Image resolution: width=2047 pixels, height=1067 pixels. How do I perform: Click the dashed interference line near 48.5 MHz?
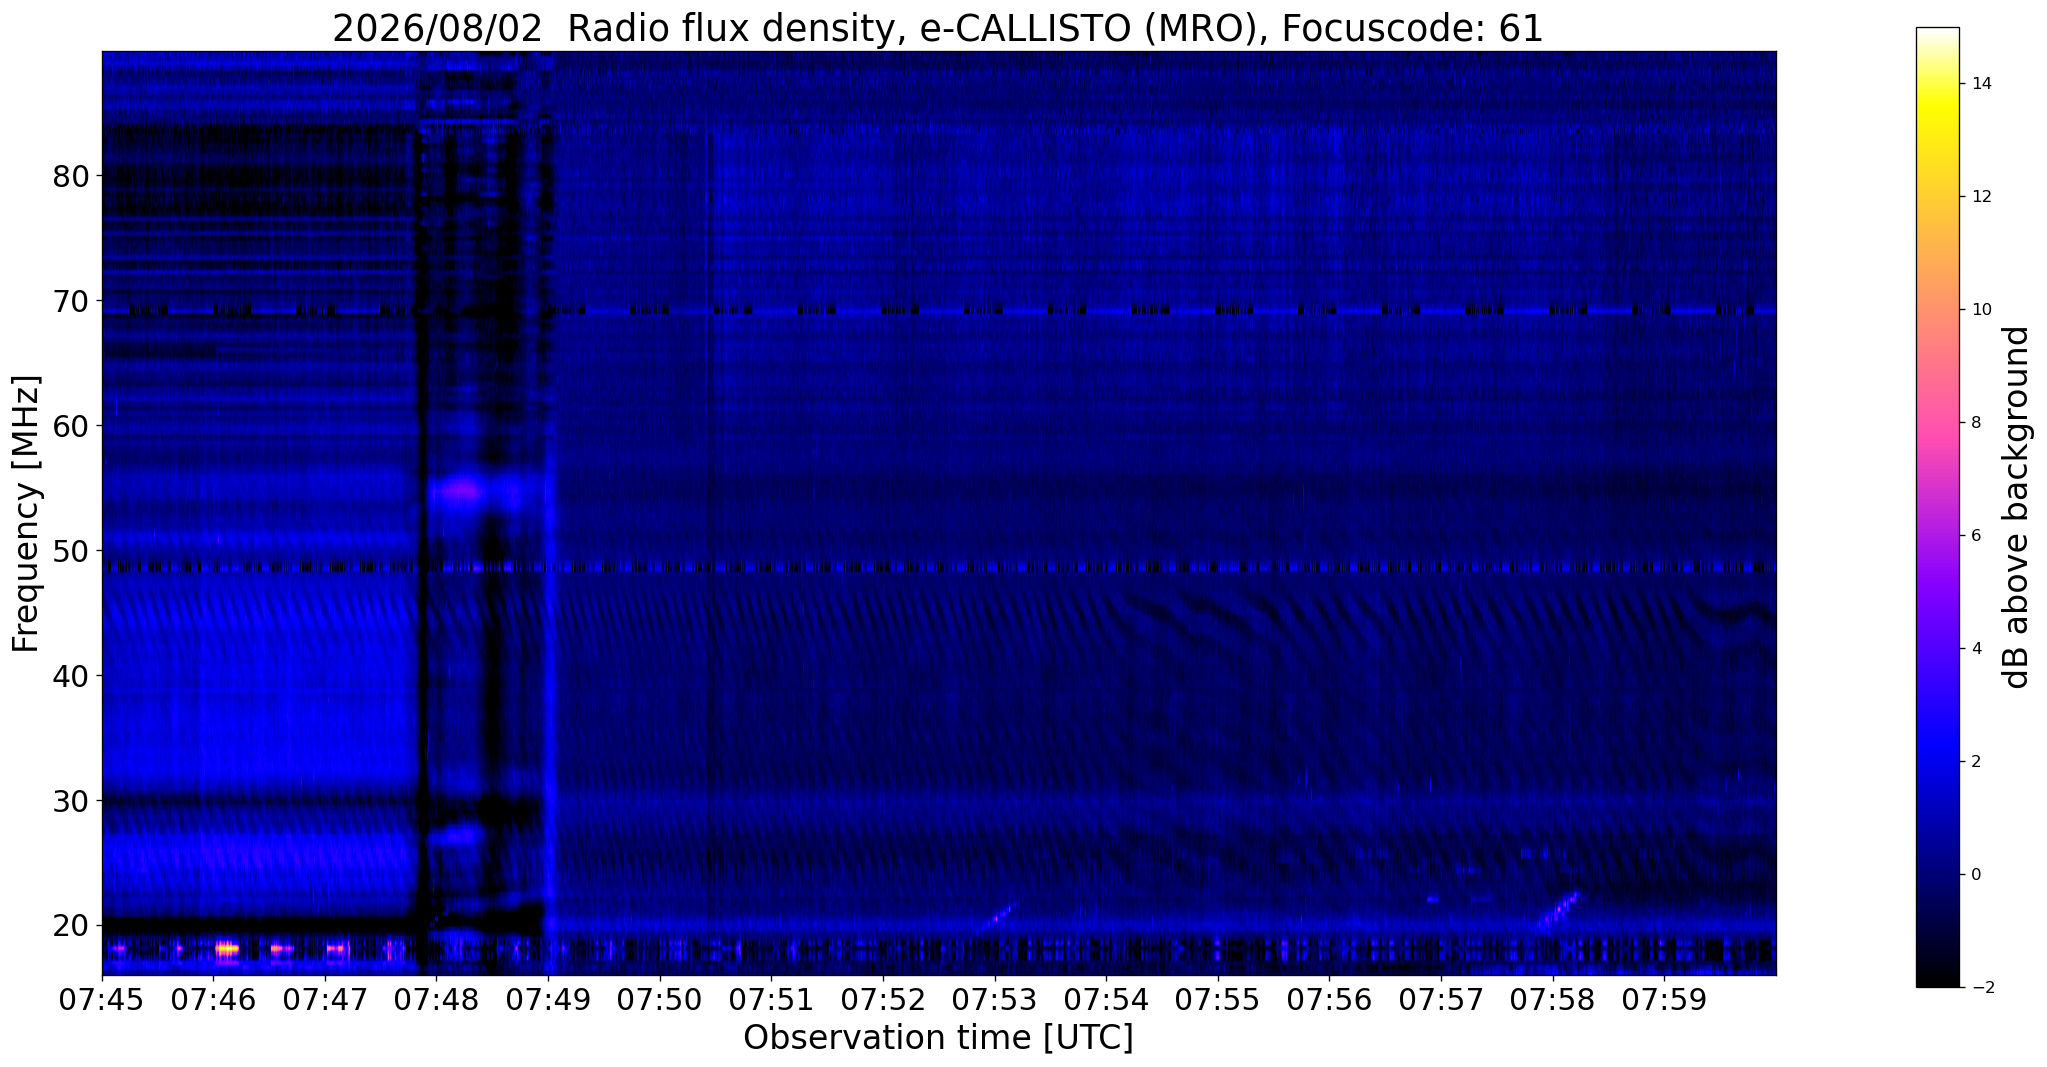tap(939, 567)
